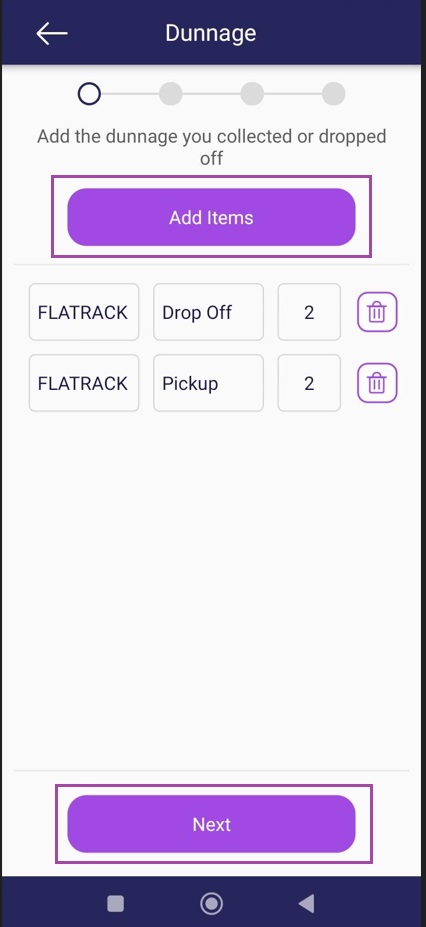Tap the dunnage instruction text

point(212,147)
